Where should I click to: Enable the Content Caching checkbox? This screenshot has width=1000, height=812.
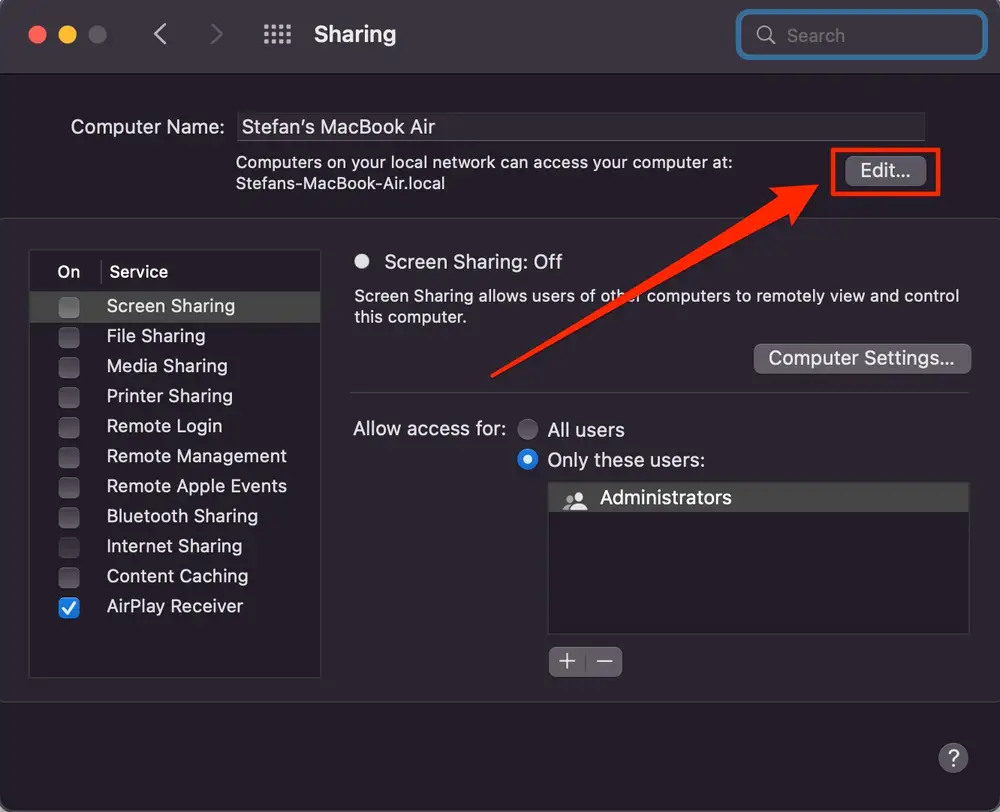coord(69,577)
